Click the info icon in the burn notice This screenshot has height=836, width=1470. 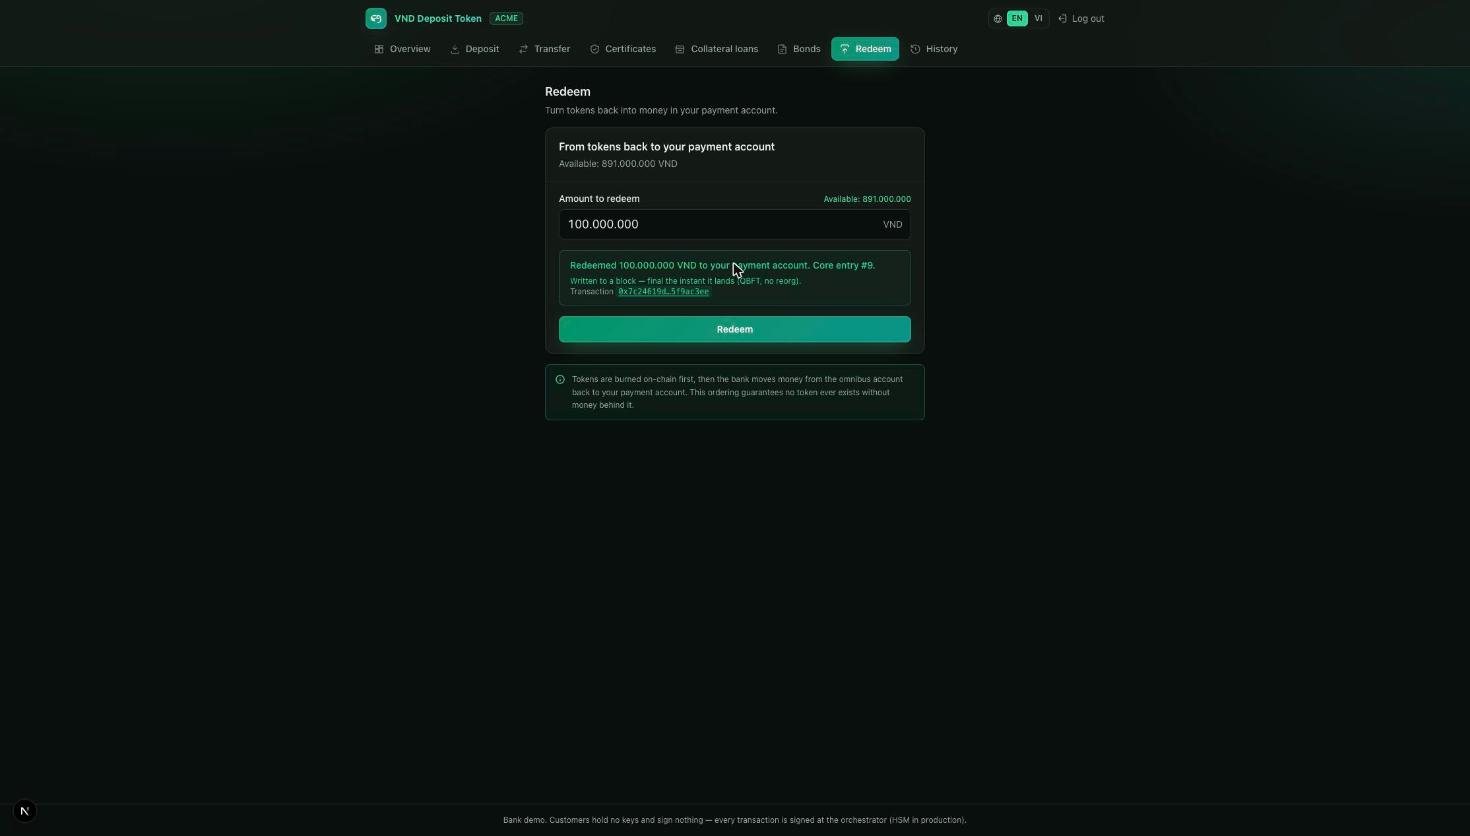[560, 379]
